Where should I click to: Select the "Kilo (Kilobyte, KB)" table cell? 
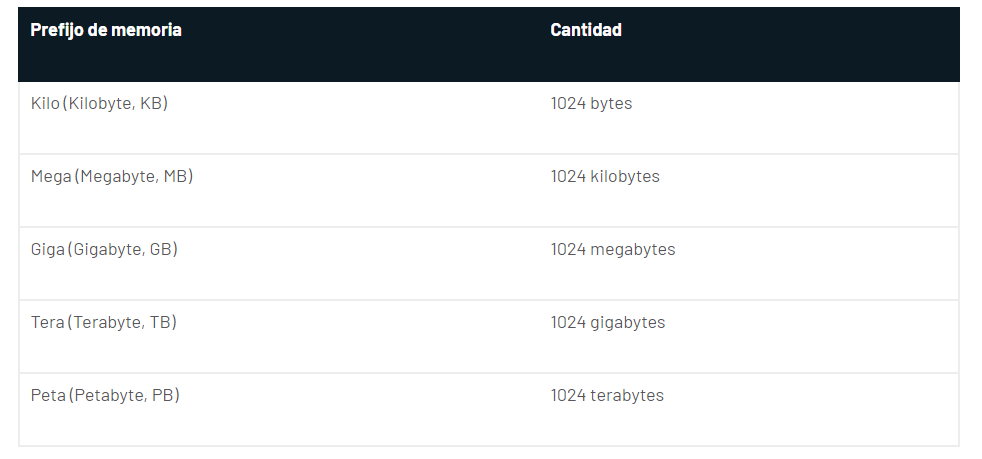99,103
